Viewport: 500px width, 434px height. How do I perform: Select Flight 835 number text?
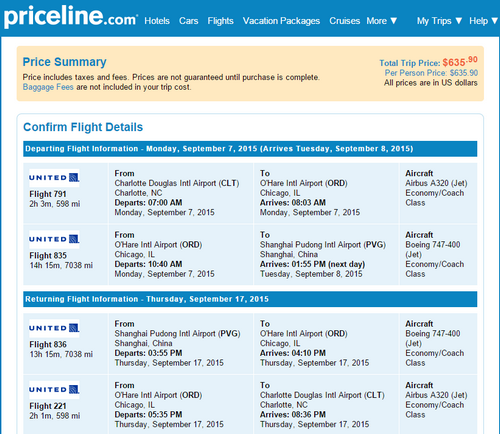(48, 256)
